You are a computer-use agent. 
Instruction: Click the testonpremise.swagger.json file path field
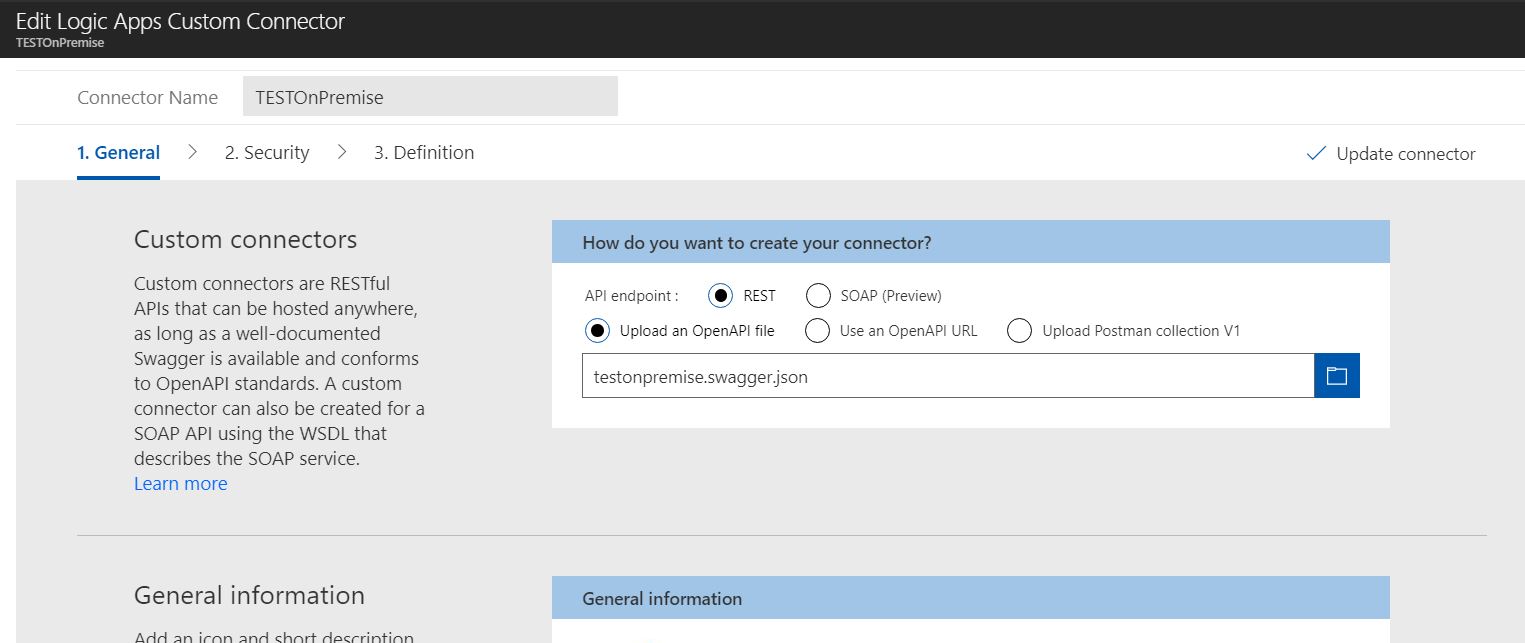[948, 376]
